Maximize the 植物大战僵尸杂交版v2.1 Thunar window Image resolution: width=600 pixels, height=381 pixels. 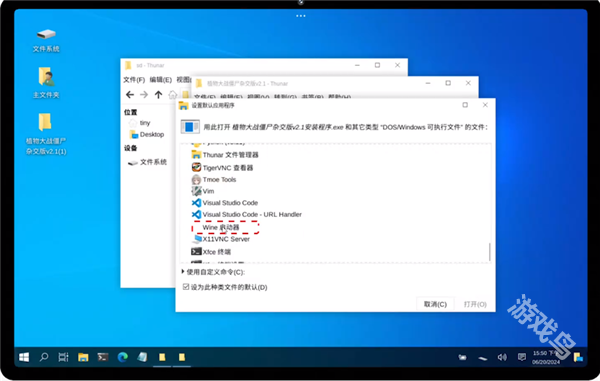(448, 83)
